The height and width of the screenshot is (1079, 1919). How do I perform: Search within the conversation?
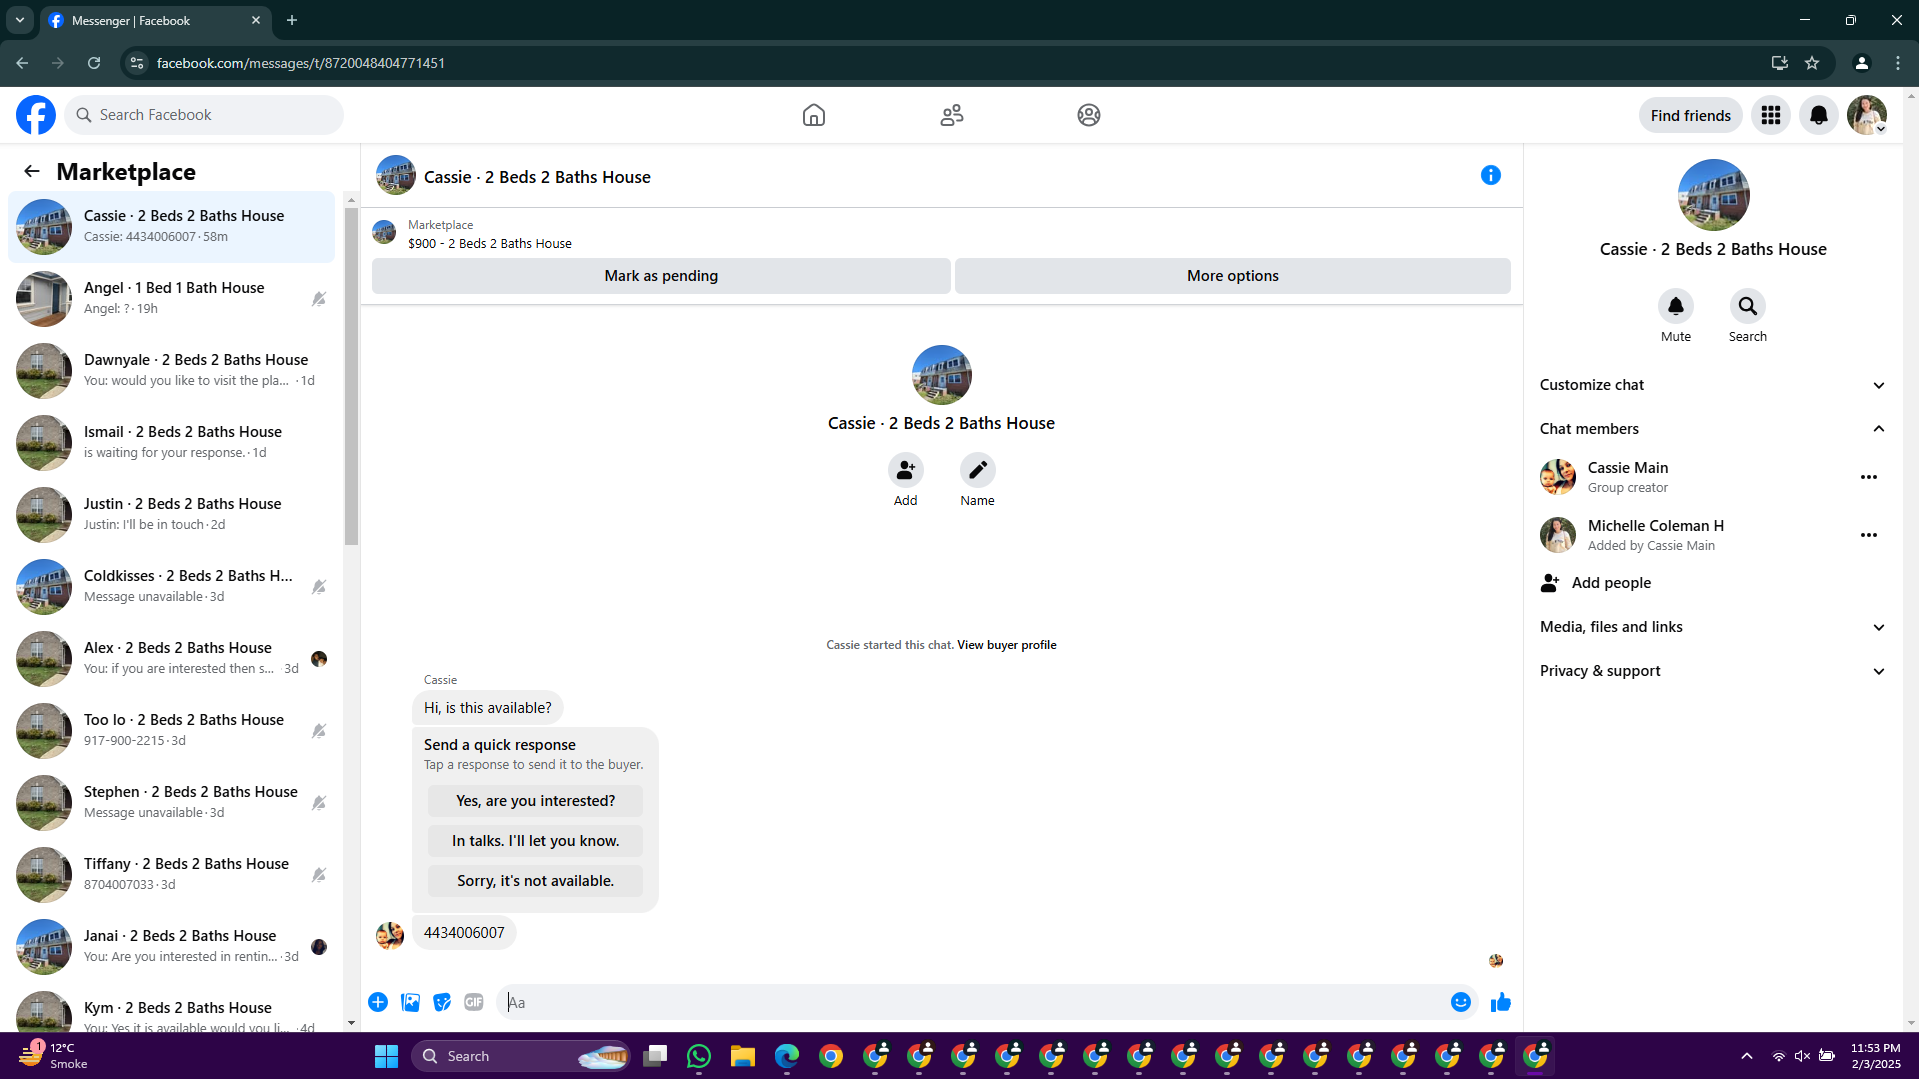[1748, 306]
